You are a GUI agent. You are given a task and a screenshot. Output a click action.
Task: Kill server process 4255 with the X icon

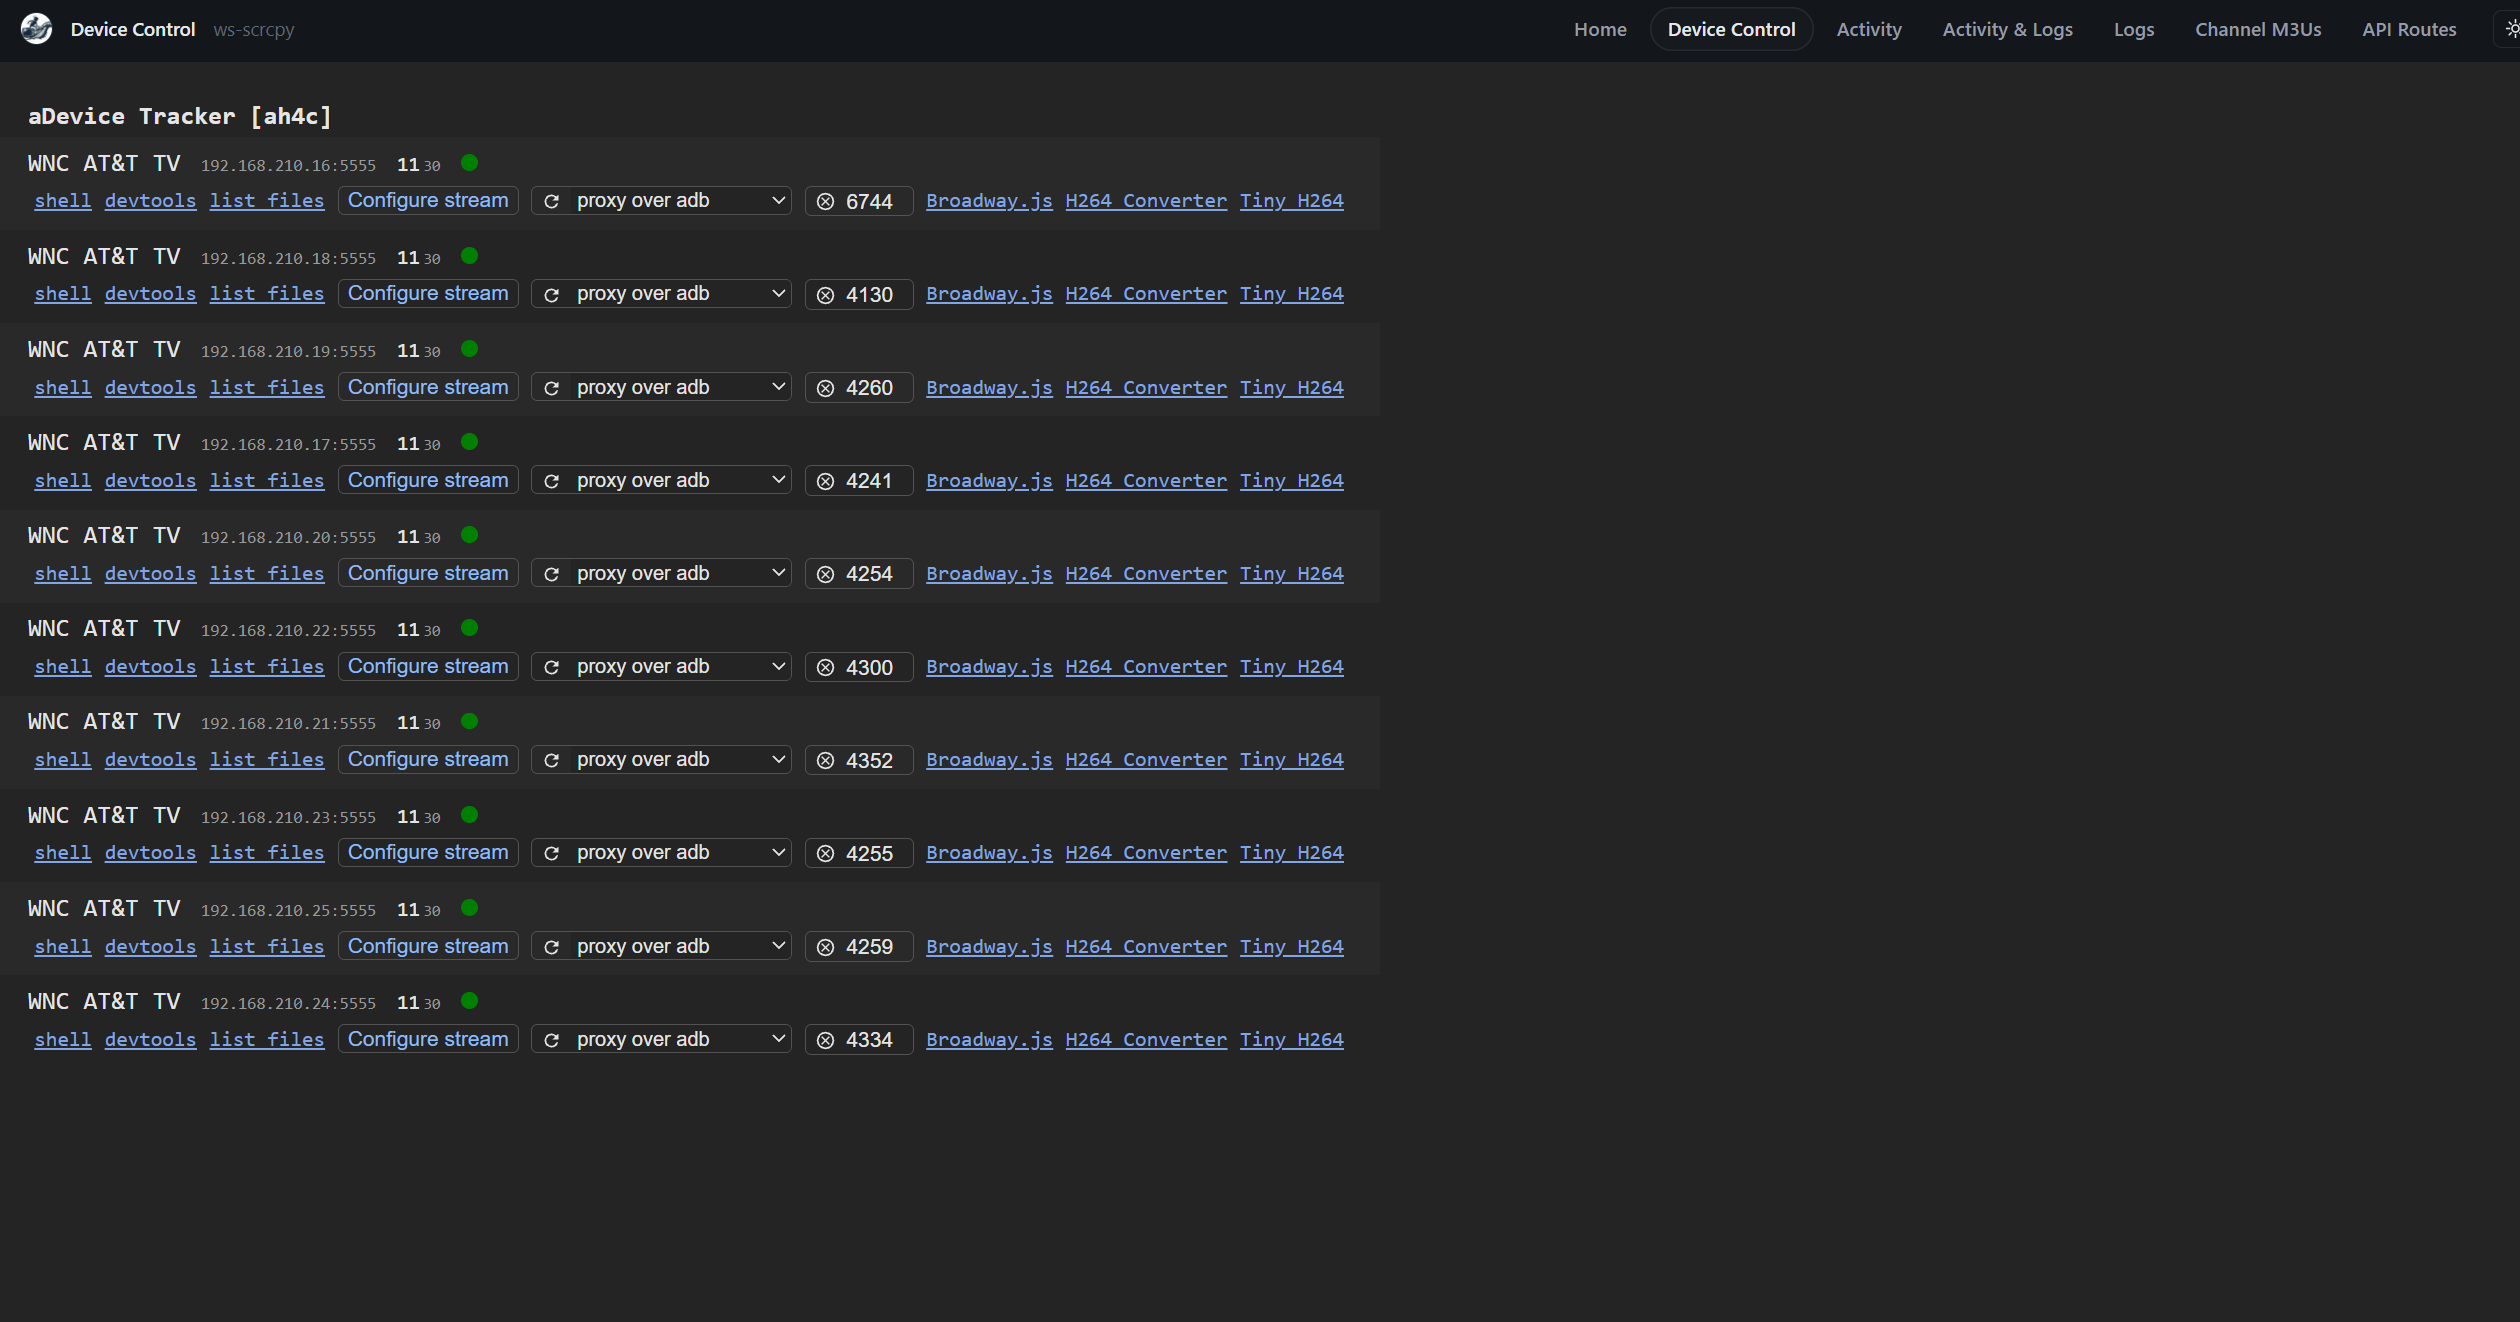[825, 853]
